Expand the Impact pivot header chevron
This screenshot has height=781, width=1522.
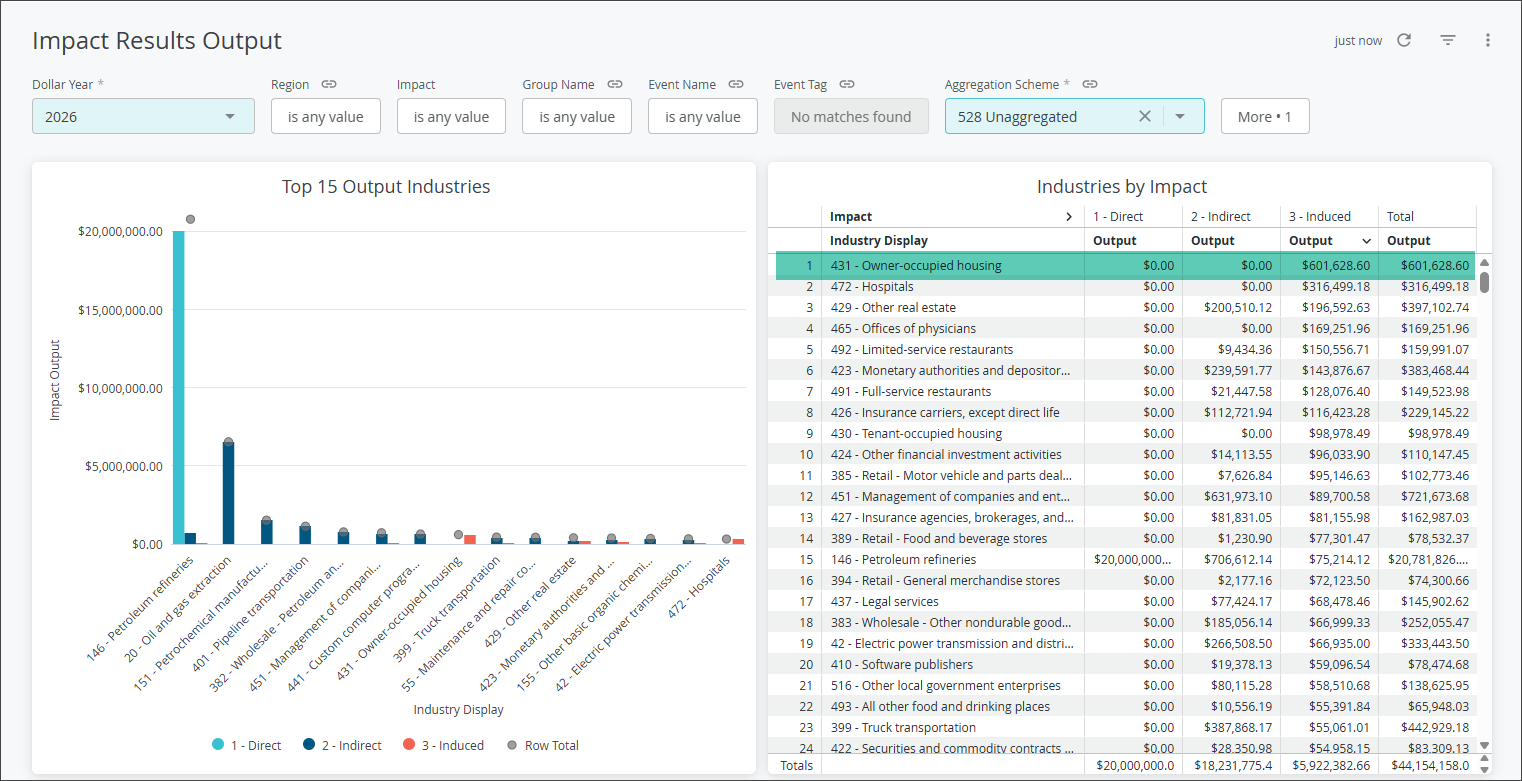pos(1069,217)
